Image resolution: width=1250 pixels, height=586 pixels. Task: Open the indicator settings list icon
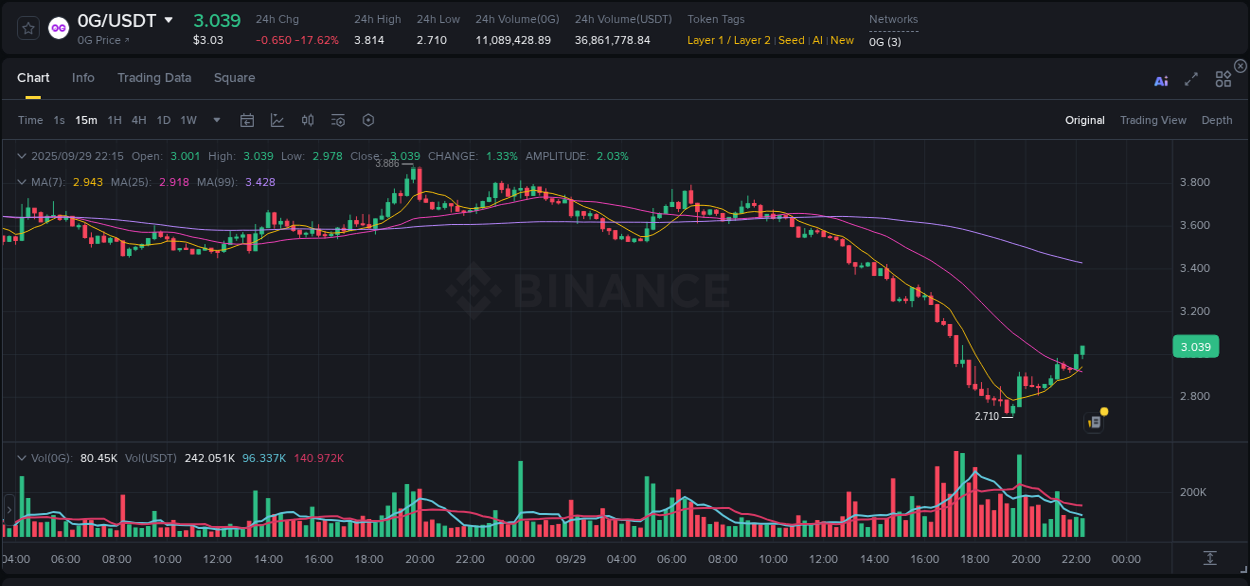pyautogui.click(x=338, y=120)
